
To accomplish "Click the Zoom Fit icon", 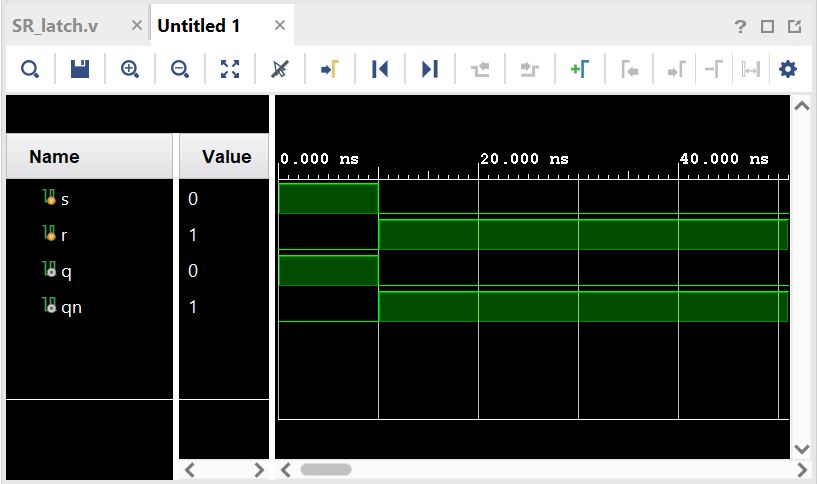I will click(230, 69).
